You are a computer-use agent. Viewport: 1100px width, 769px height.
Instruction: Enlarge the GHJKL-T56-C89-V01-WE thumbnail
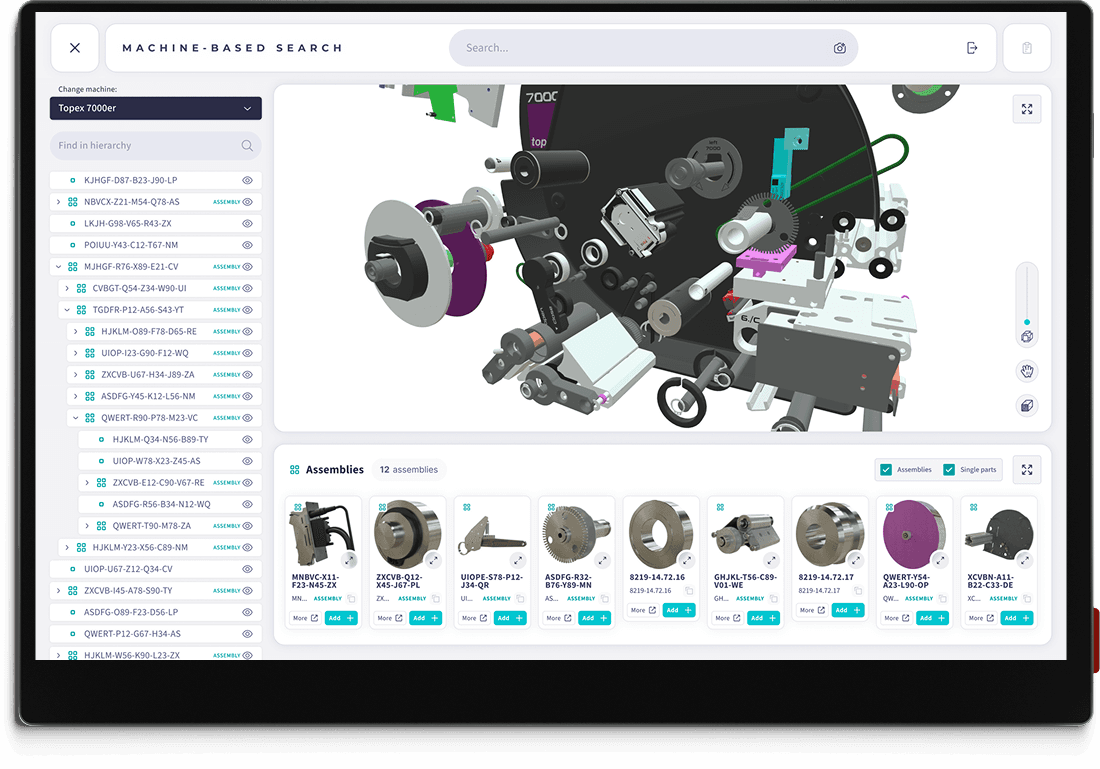[x=772, y=560]
